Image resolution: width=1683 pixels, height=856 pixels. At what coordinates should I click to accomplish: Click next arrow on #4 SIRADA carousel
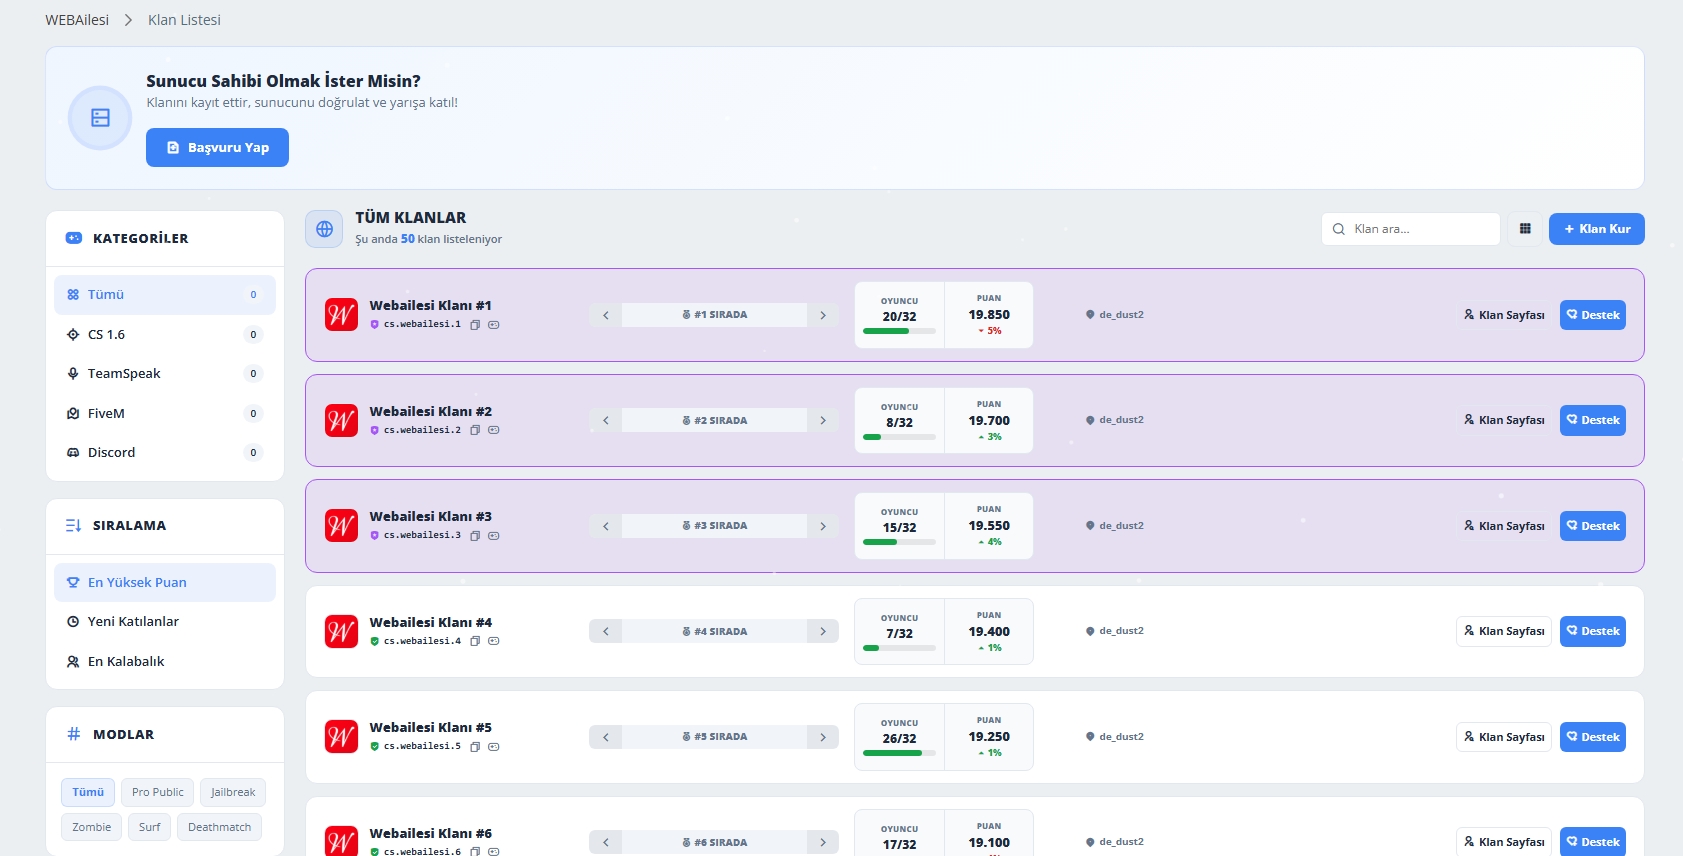(x=823, y=631)
